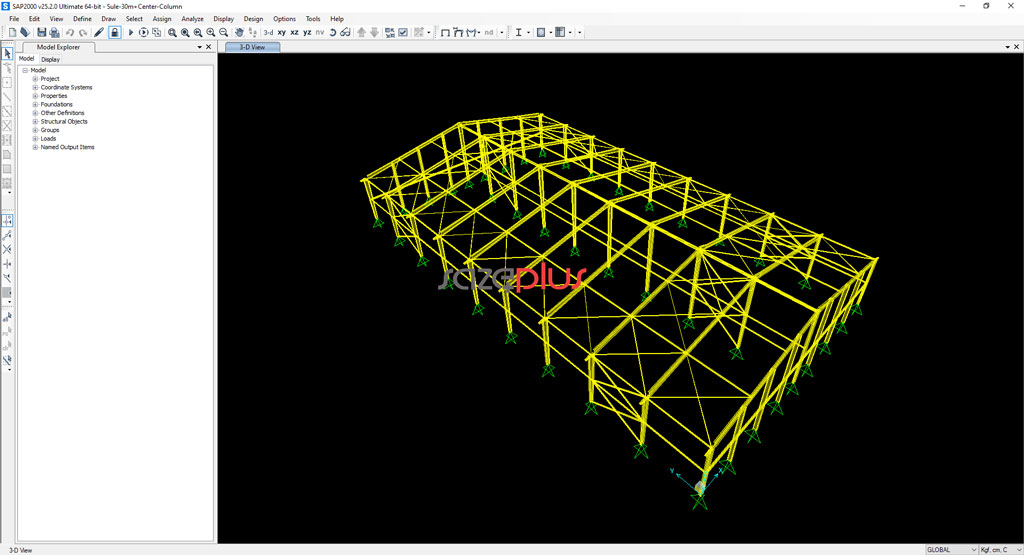1024x555 pixels.
Task: Select the Model tab in Model Explorer
Action: [x=26, y=59]
